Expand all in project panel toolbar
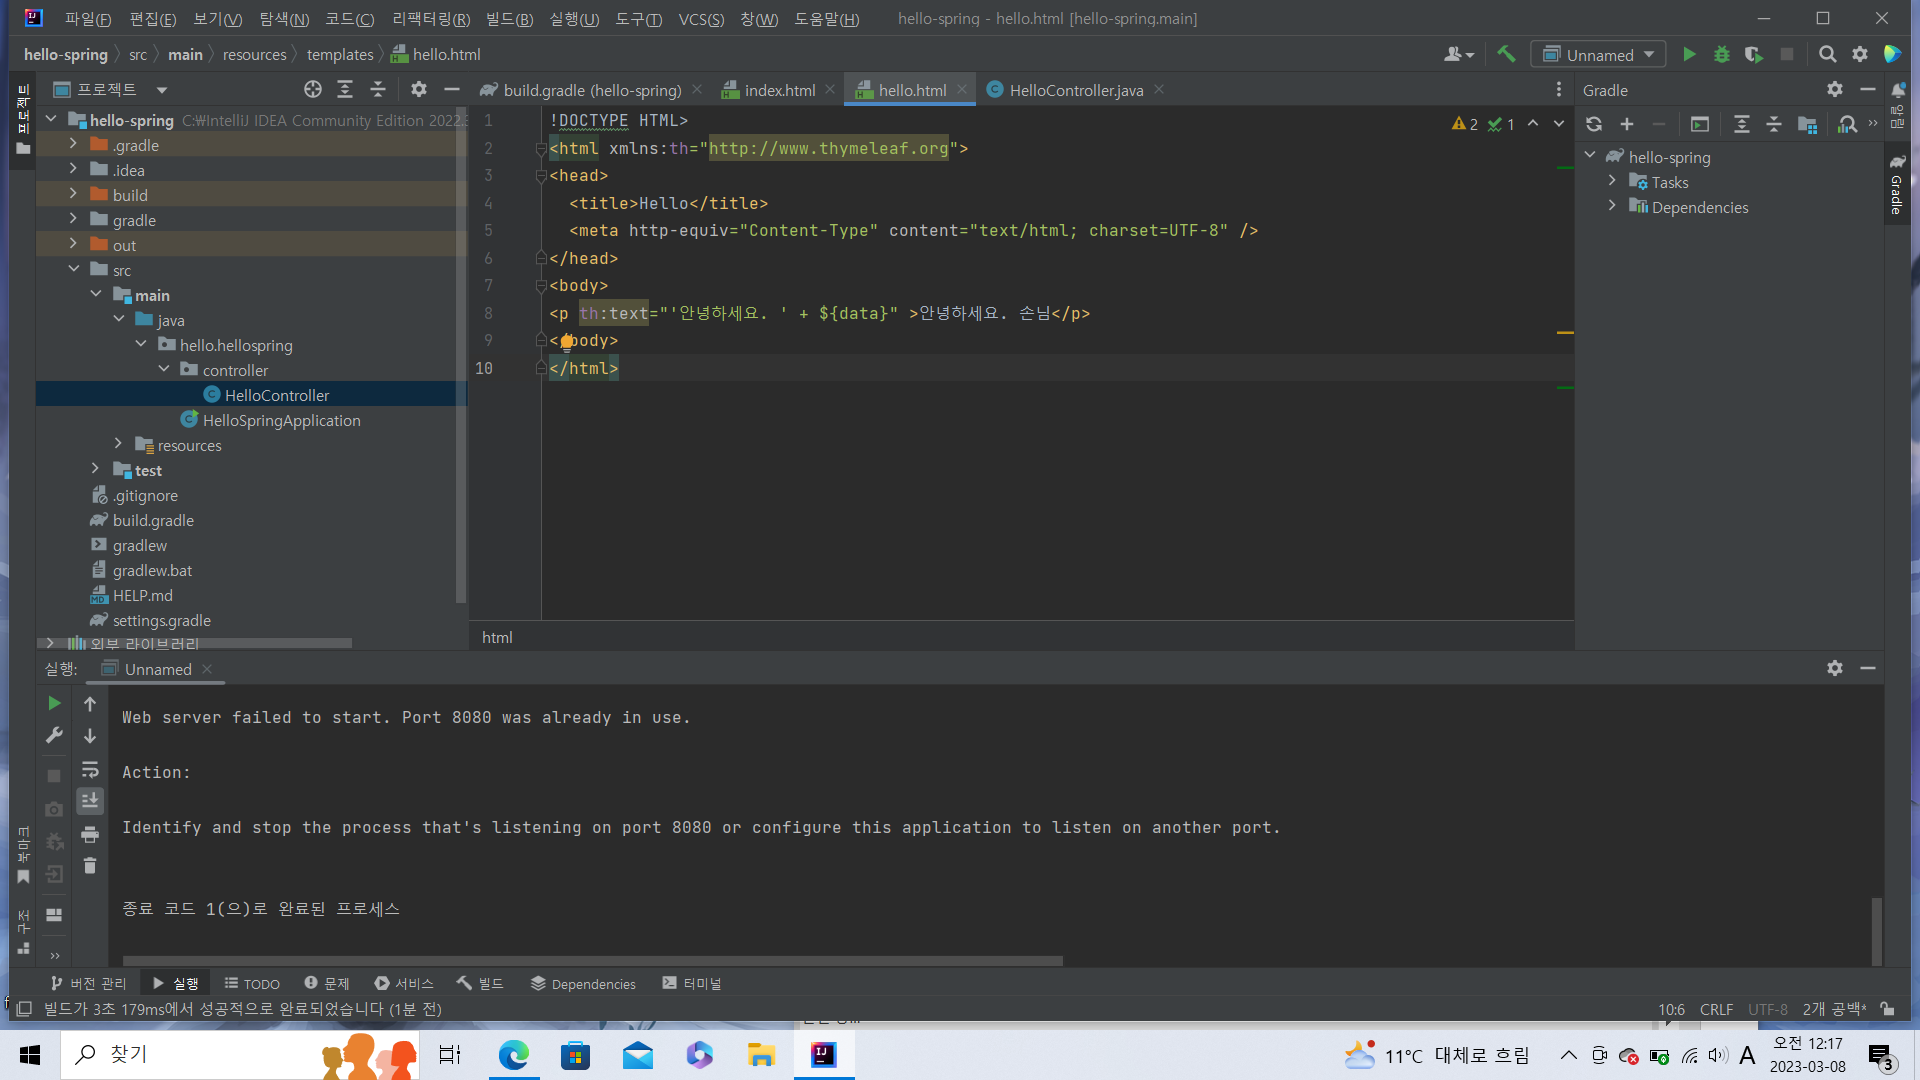 point(345,90)
